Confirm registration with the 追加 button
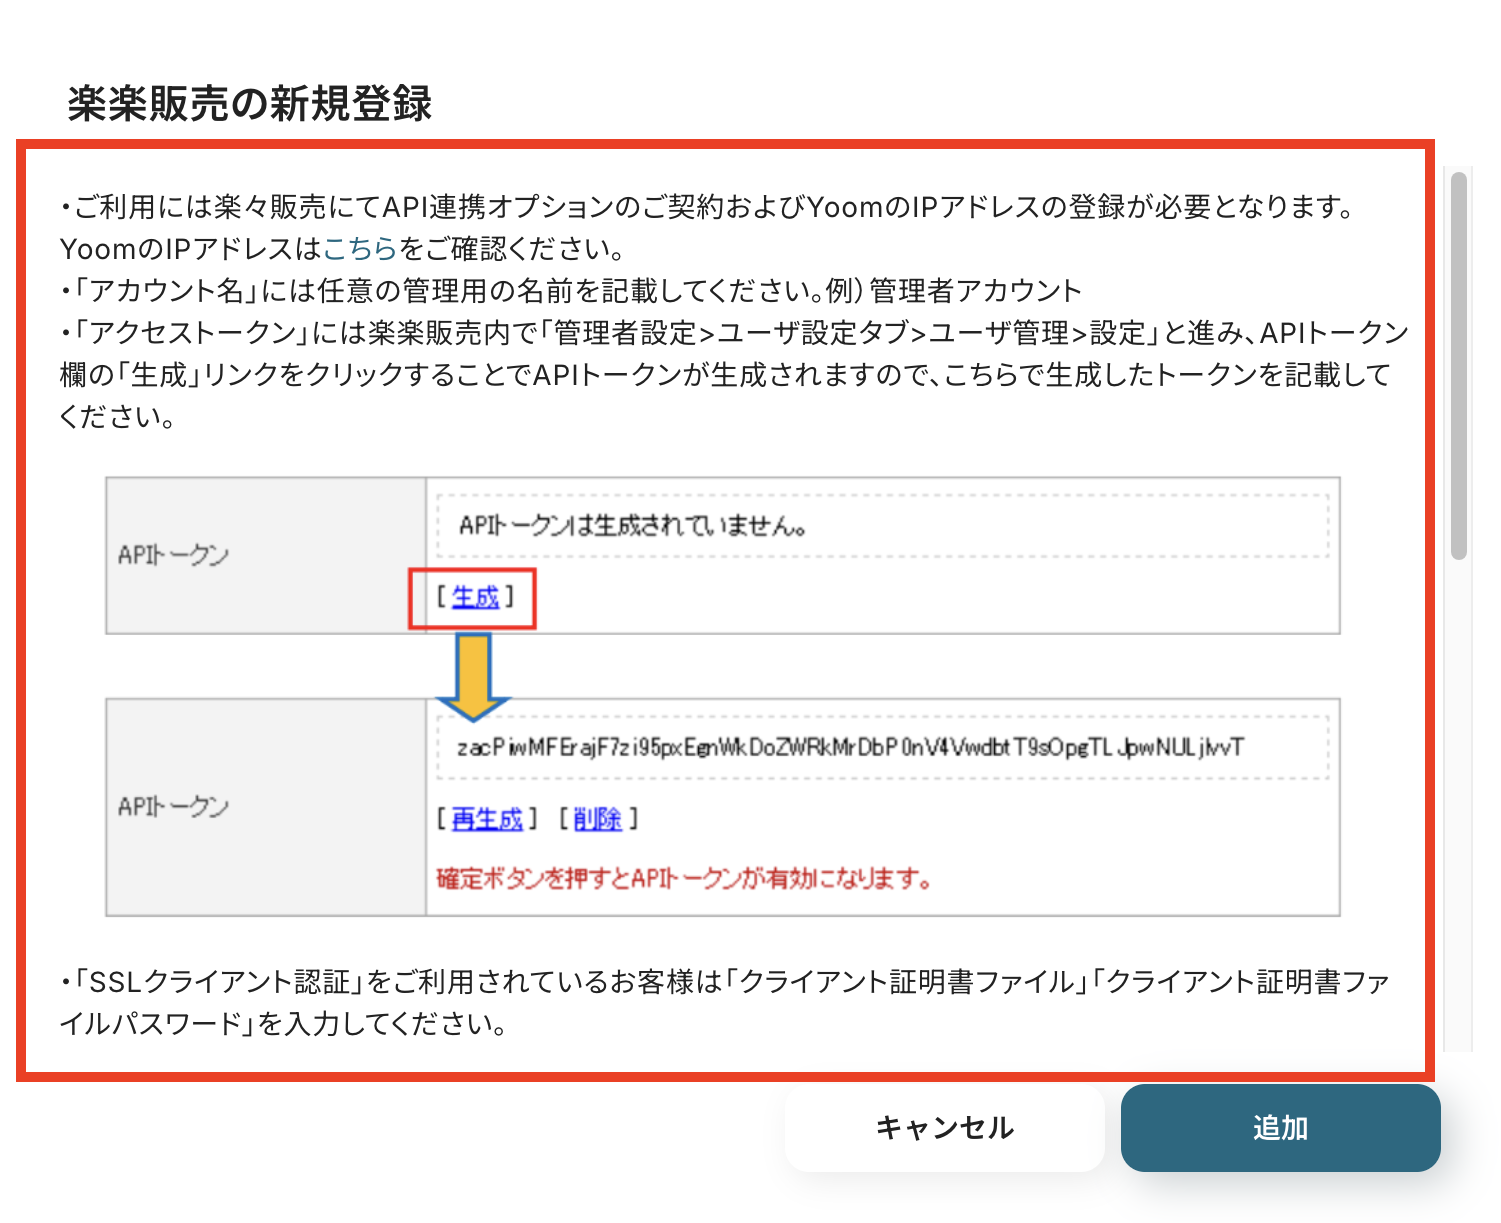 [x=1280, y=1128]
